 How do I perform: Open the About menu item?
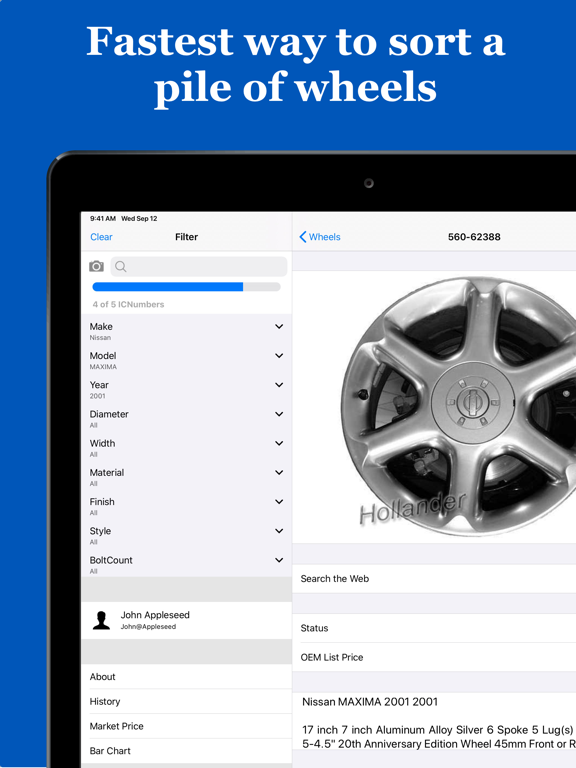coord(186,677)
